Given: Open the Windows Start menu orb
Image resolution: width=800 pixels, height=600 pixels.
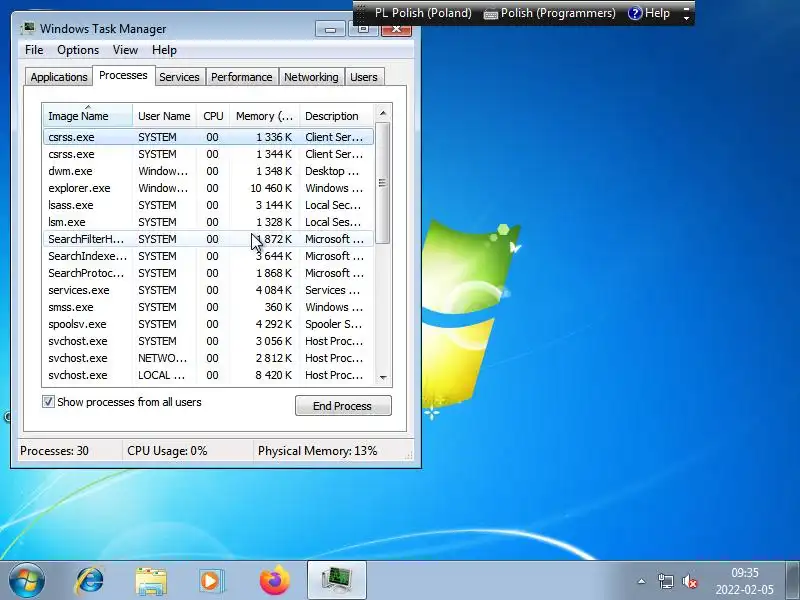Looking at the screenshot, I should [27, 580].
